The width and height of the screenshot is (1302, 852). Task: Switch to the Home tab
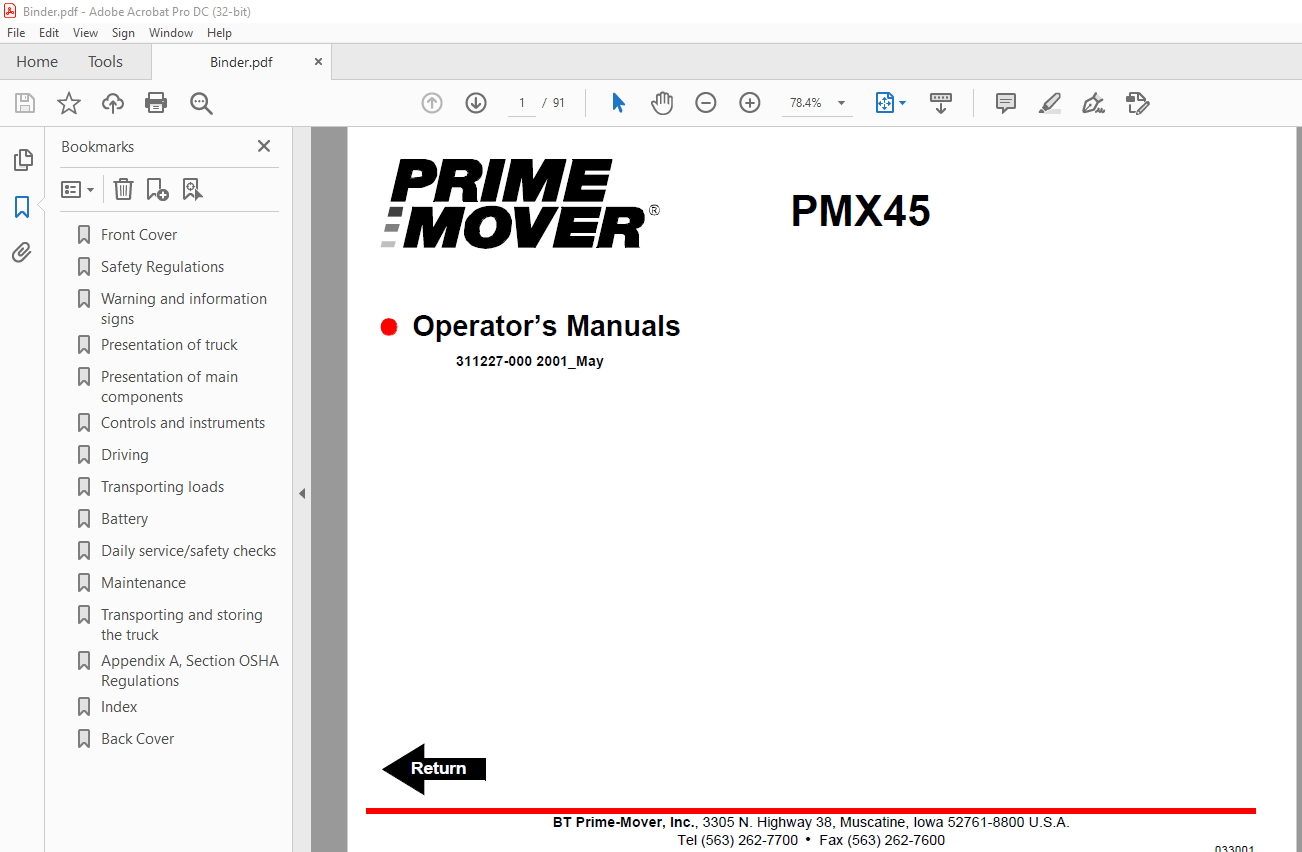coord(37,62)
